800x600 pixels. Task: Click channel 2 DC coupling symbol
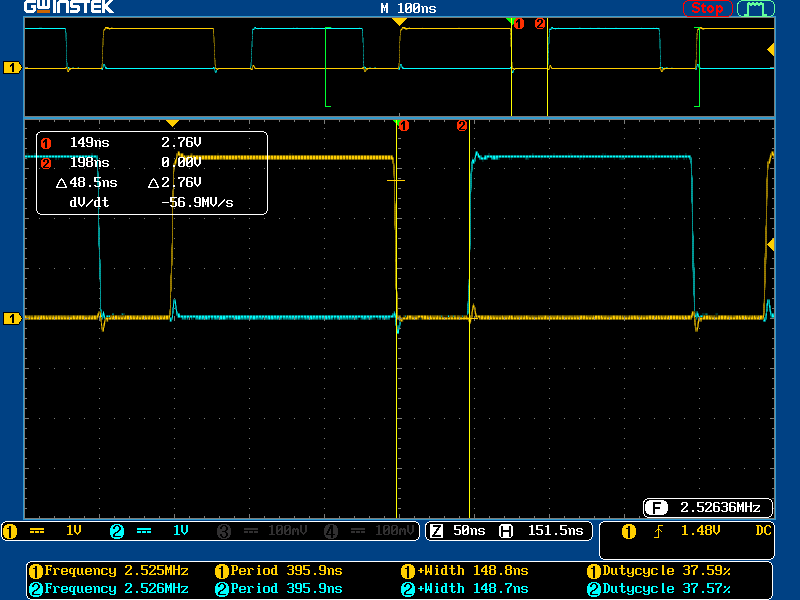tap(144, 531)
